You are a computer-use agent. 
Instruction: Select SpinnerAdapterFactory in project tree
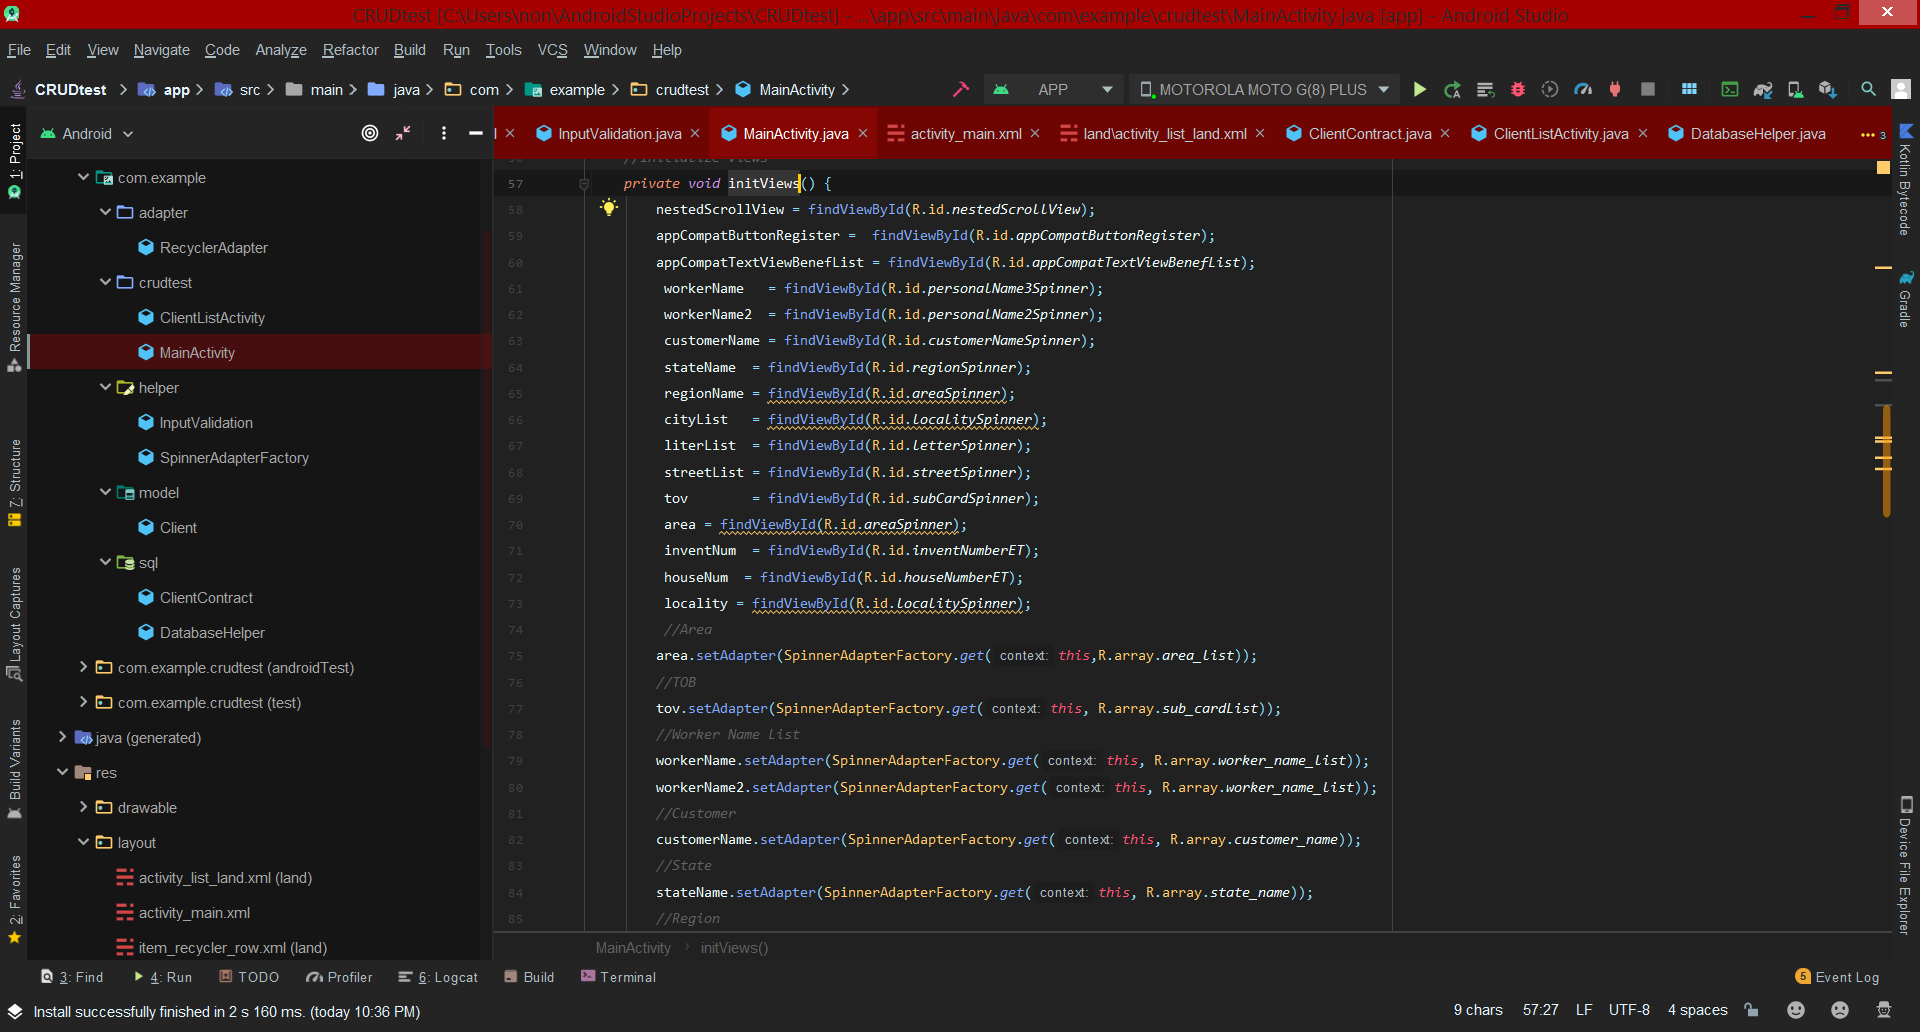234,457
